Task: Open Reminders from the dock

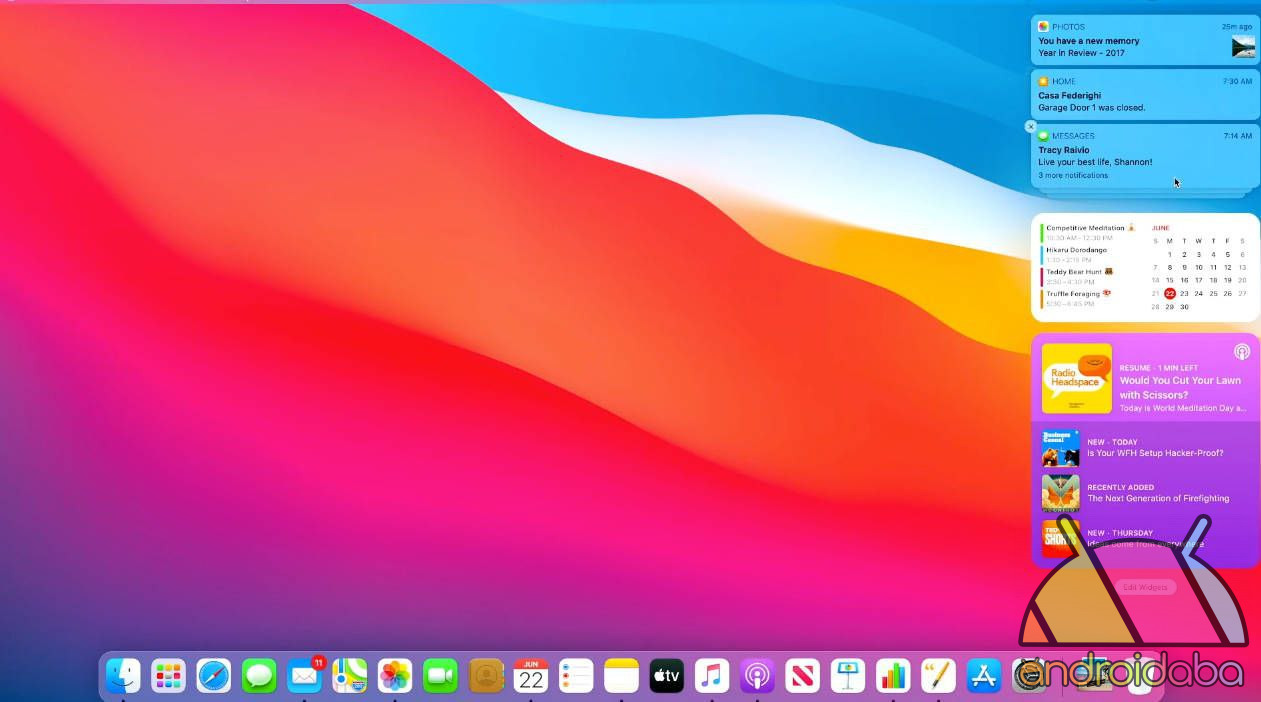Action: coord(576,676)
